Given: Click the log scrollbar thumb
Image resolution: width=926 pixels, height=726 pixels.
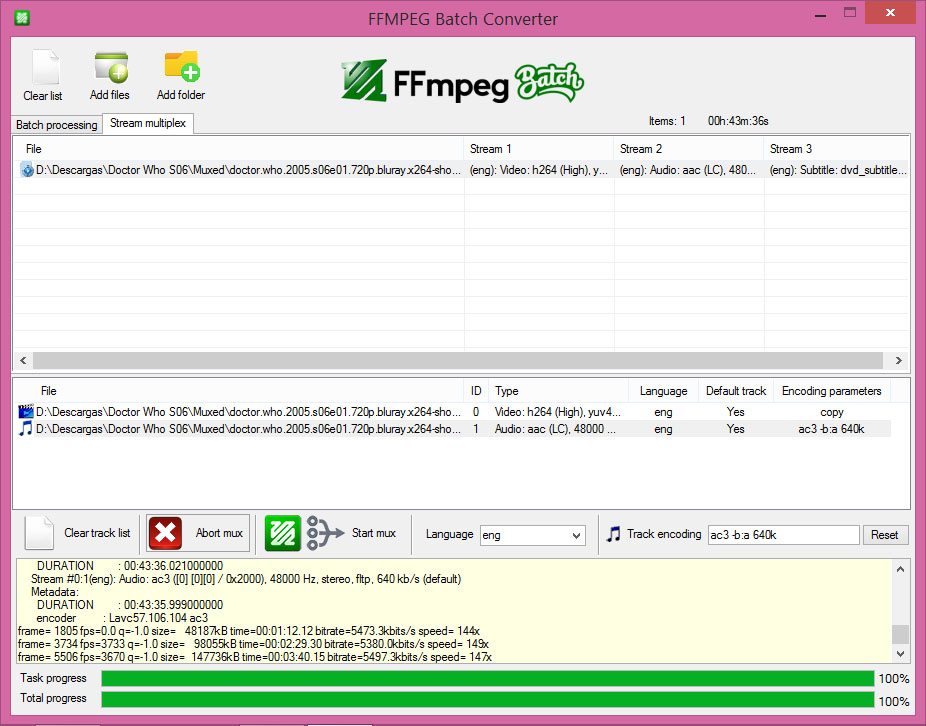Looking at the screenshot, I should [x=900, y=634].
